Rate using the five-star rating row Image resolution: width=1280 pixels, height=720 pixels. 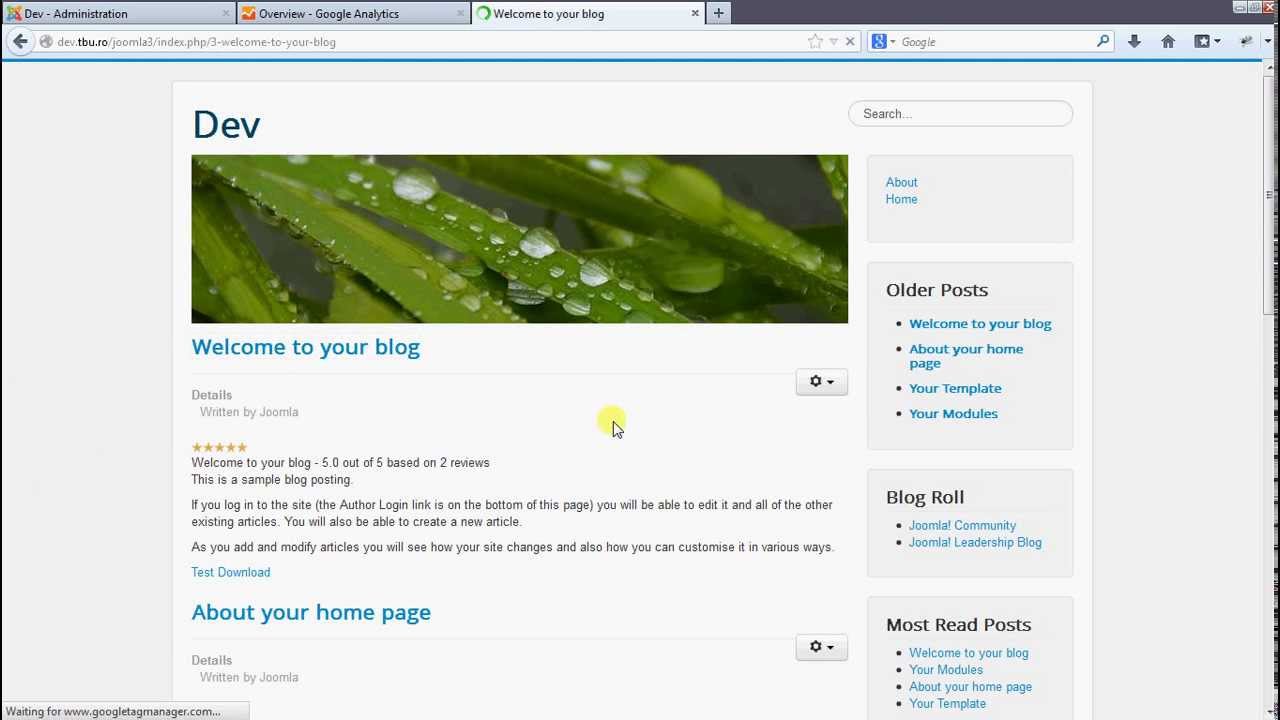[x=219, y=447]
